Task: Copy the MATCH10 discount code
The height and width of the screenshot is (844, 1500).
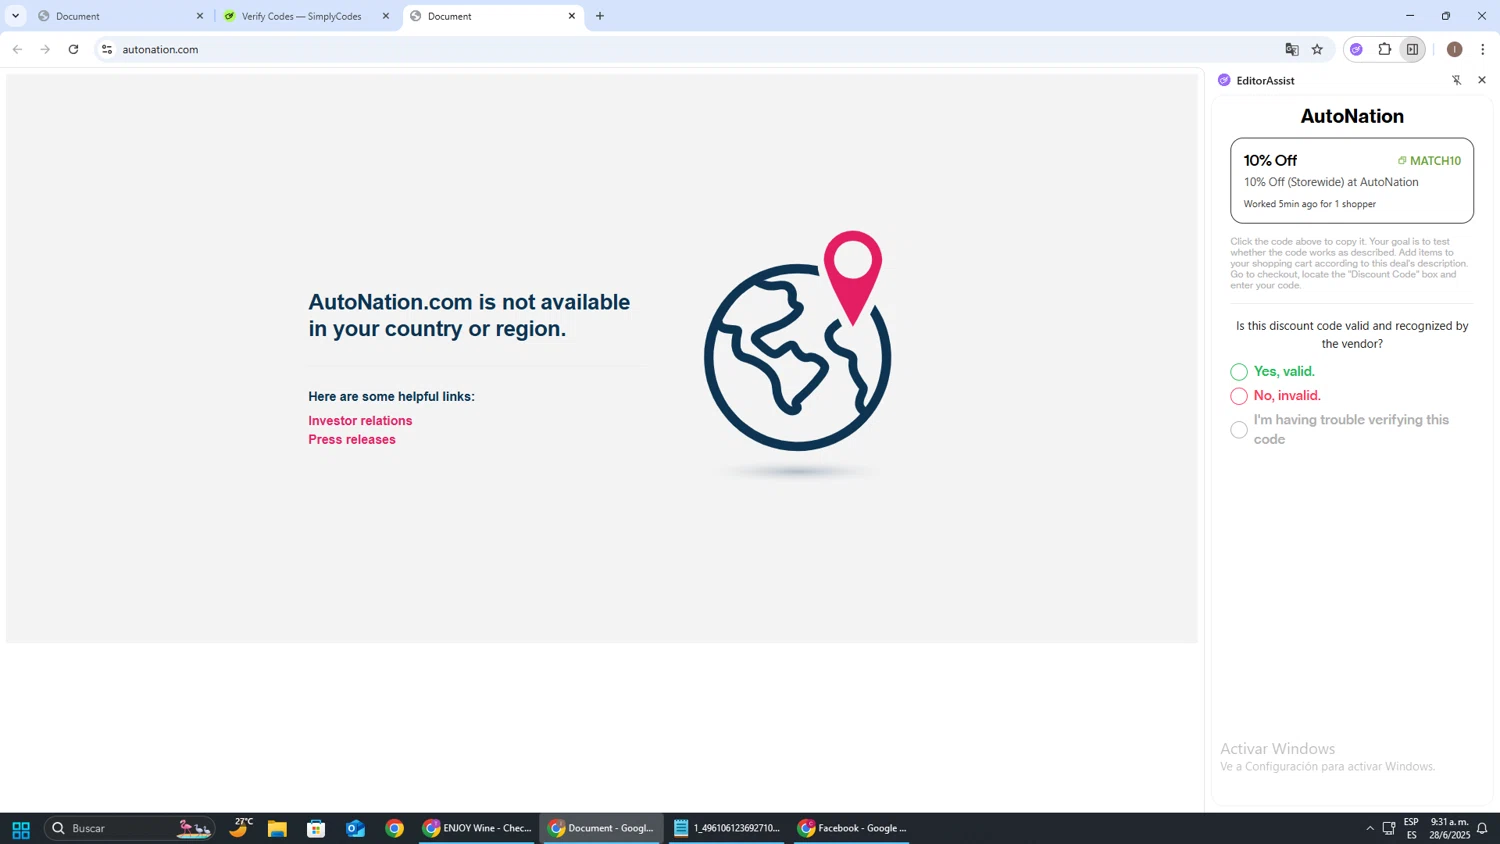Action: pyautogui.click(x=1429, y=161)
